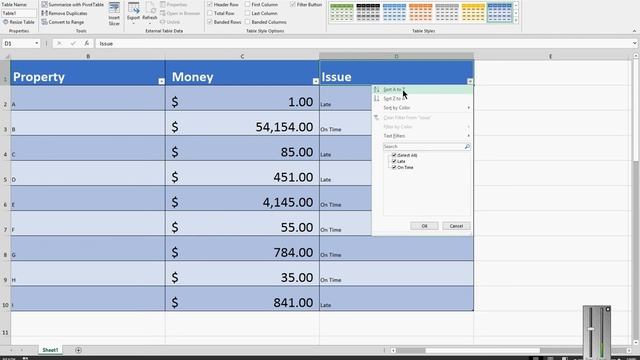Click the Insert Function fx icon

click(87, 43)
